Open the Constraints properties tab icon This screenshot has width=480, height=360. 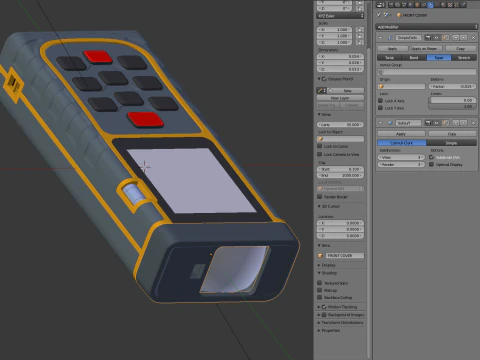click(424, 5)
